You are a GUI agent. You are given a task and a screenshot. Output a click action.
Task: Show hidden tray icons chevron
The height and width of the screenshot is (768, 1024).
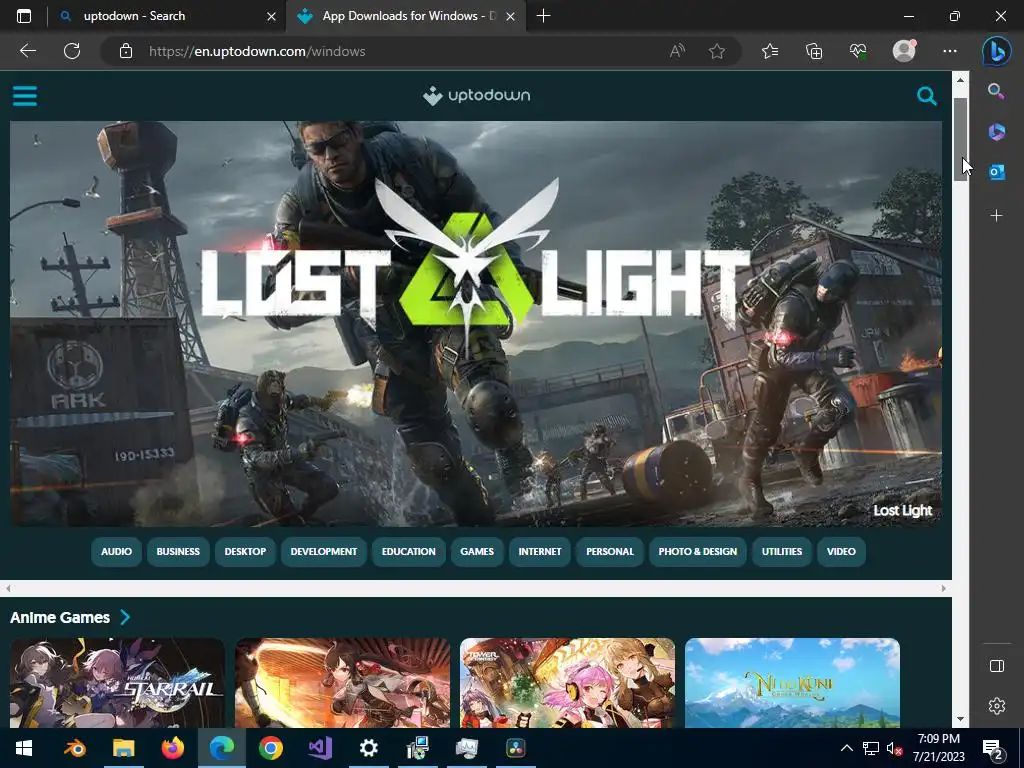click(846, 748)
